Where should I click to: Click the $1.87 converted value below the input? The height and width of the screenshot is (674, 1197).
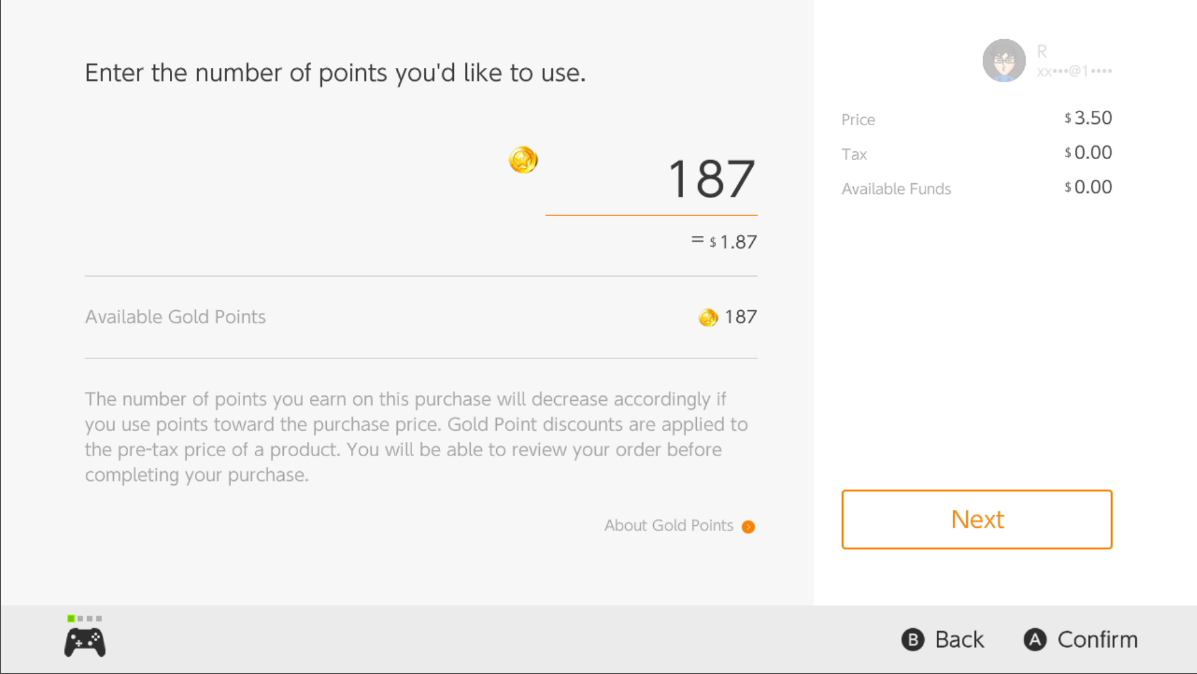pyautogui.click(x=732, y=242)
